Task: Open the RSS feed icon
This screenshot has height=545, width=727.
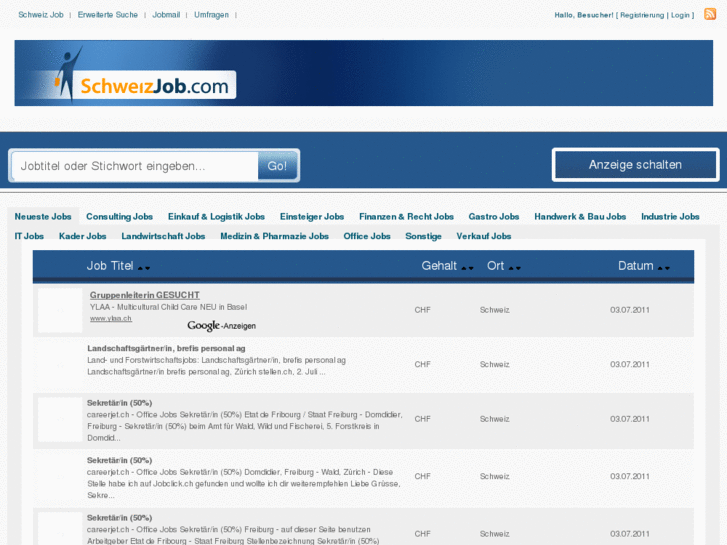Action: click(x=710, y=14)
